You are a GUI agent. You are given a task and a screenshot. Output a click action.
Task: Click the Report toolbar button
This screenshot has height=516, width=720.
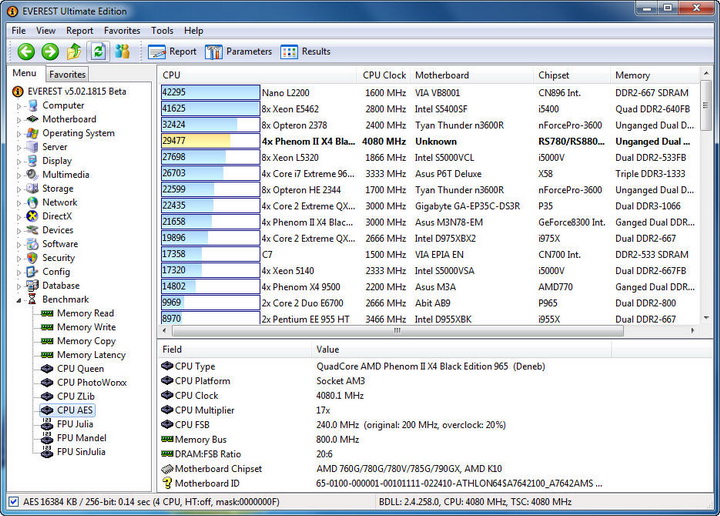(x=173, y=52)
